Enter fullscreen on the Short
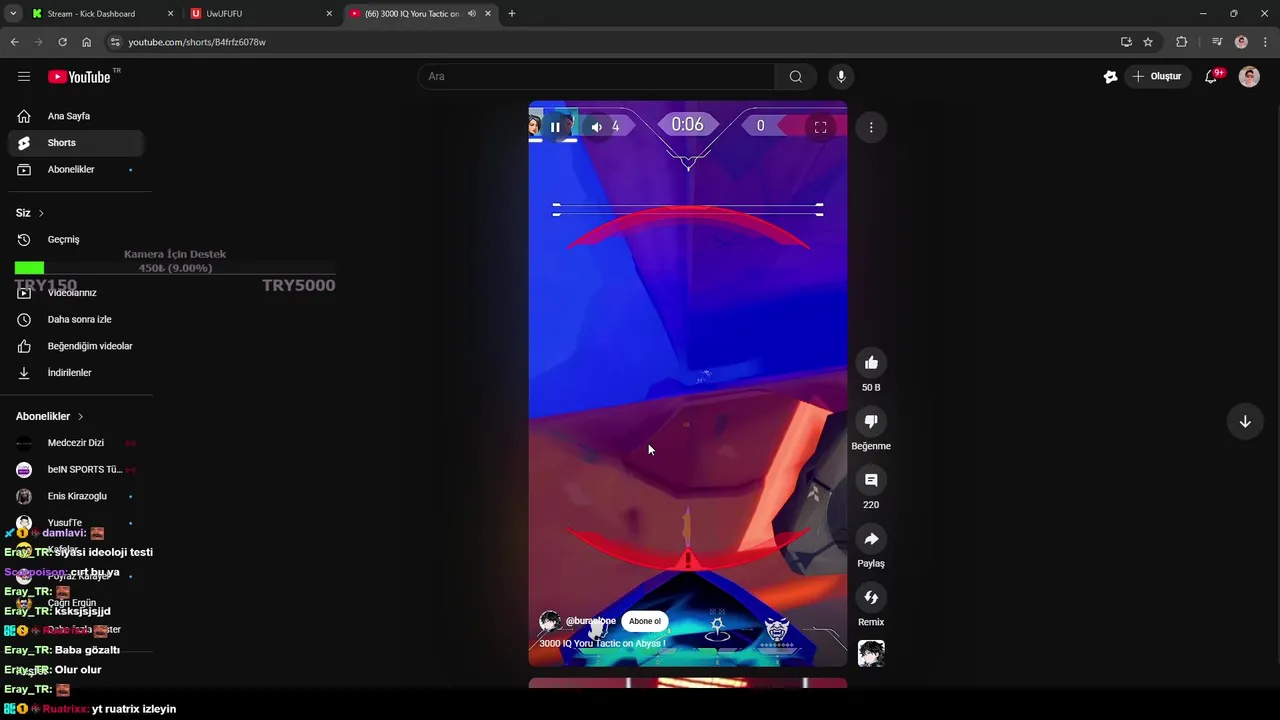1280x720 pixels. coord(820,127)
